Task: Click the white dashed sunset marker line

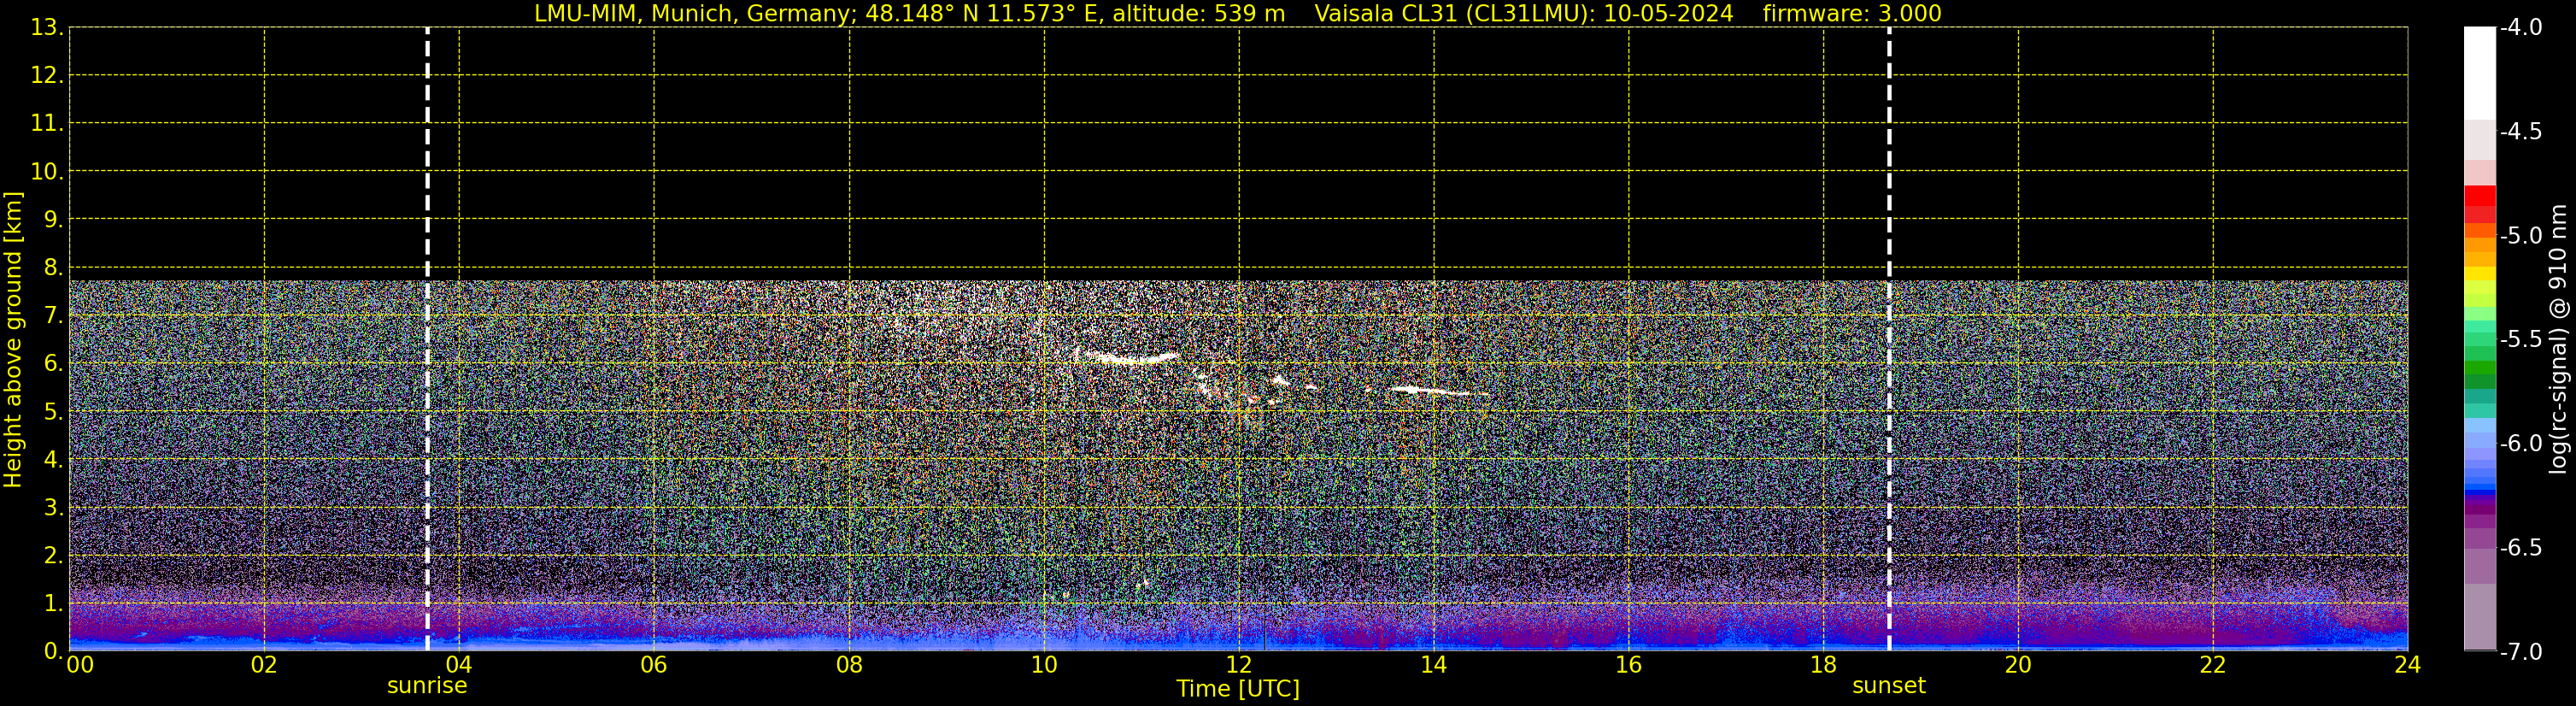Action: coord(1889,339)
